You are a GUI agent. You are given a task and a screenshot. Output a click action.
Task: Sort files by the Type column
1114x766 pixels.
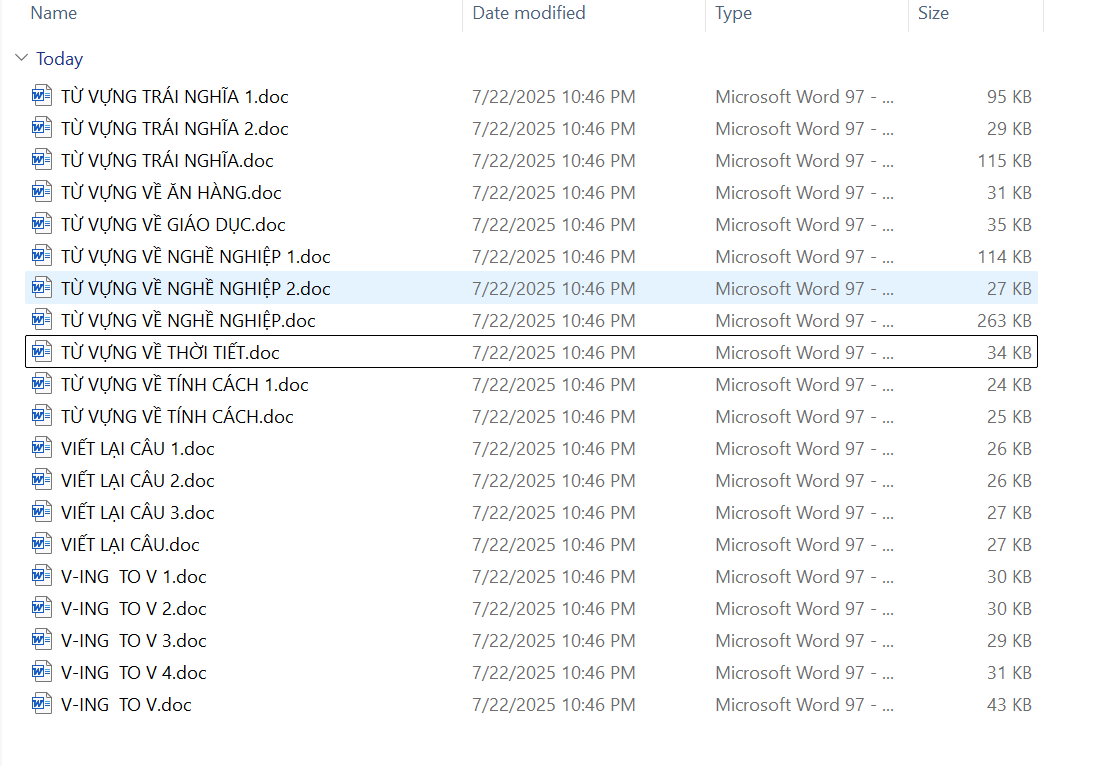734,13
